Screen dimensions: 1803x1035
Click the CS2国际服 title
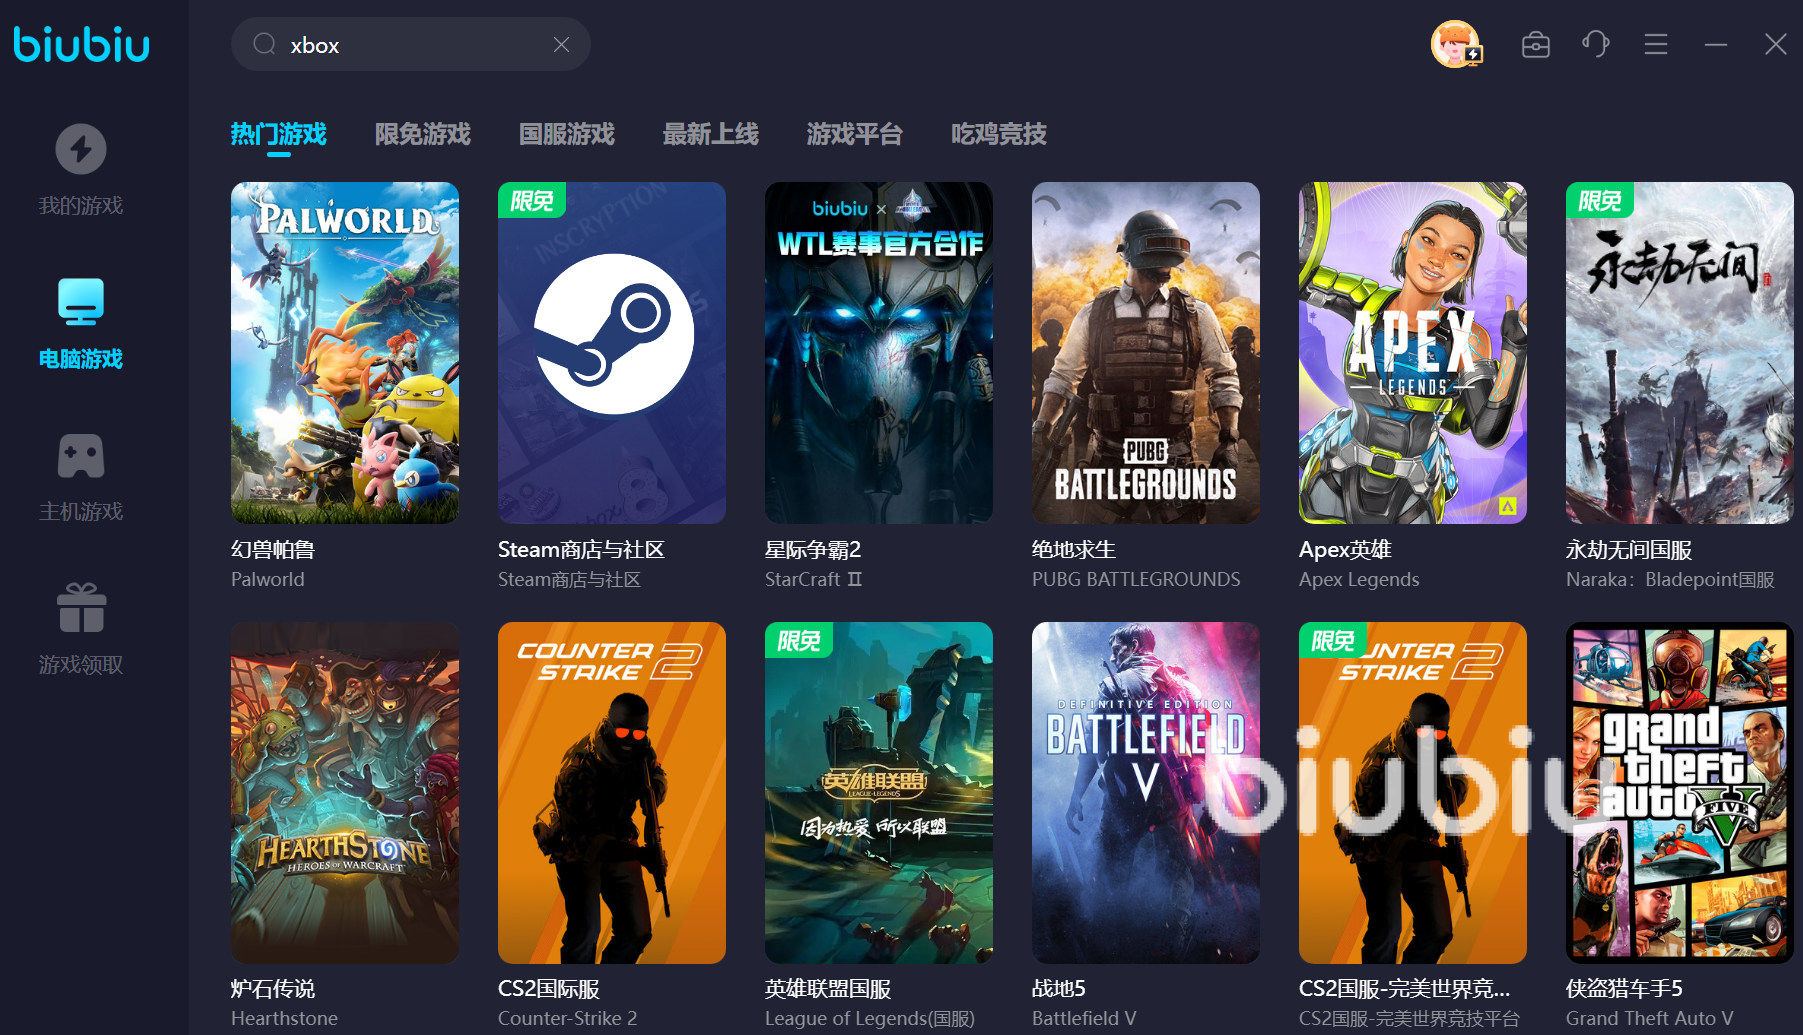tap(549, 988)
